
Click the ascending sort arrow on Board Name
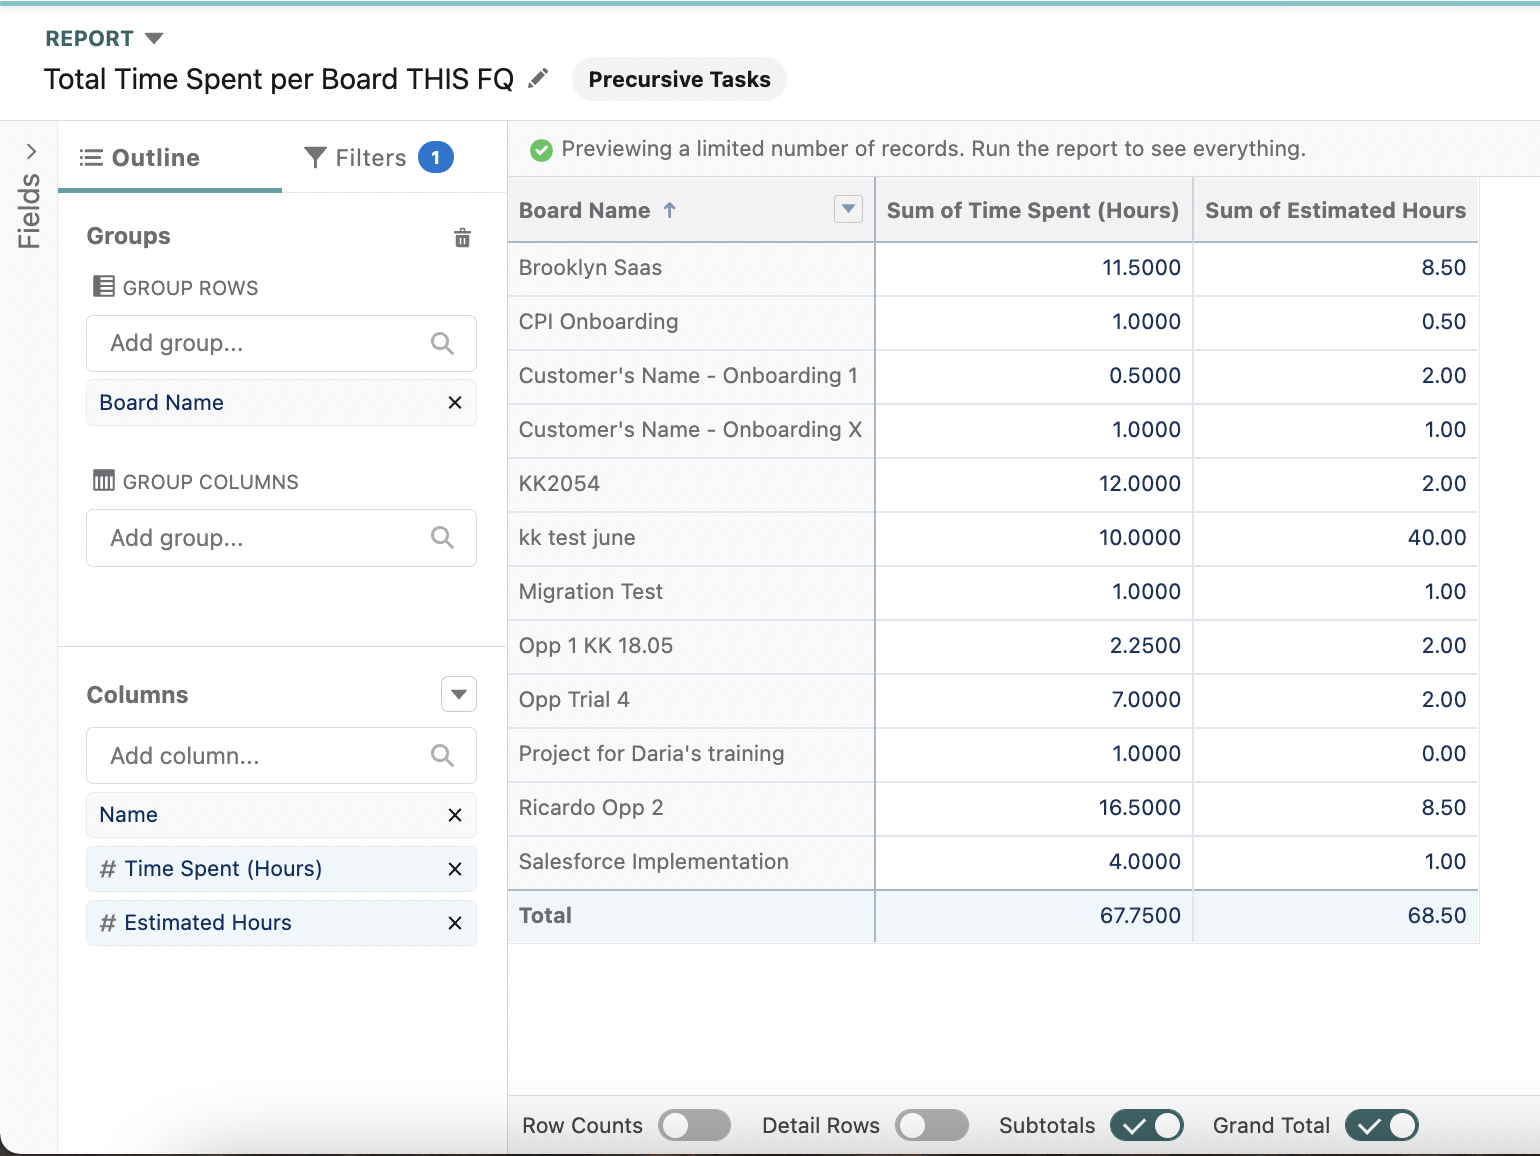(x=670, y=210)
